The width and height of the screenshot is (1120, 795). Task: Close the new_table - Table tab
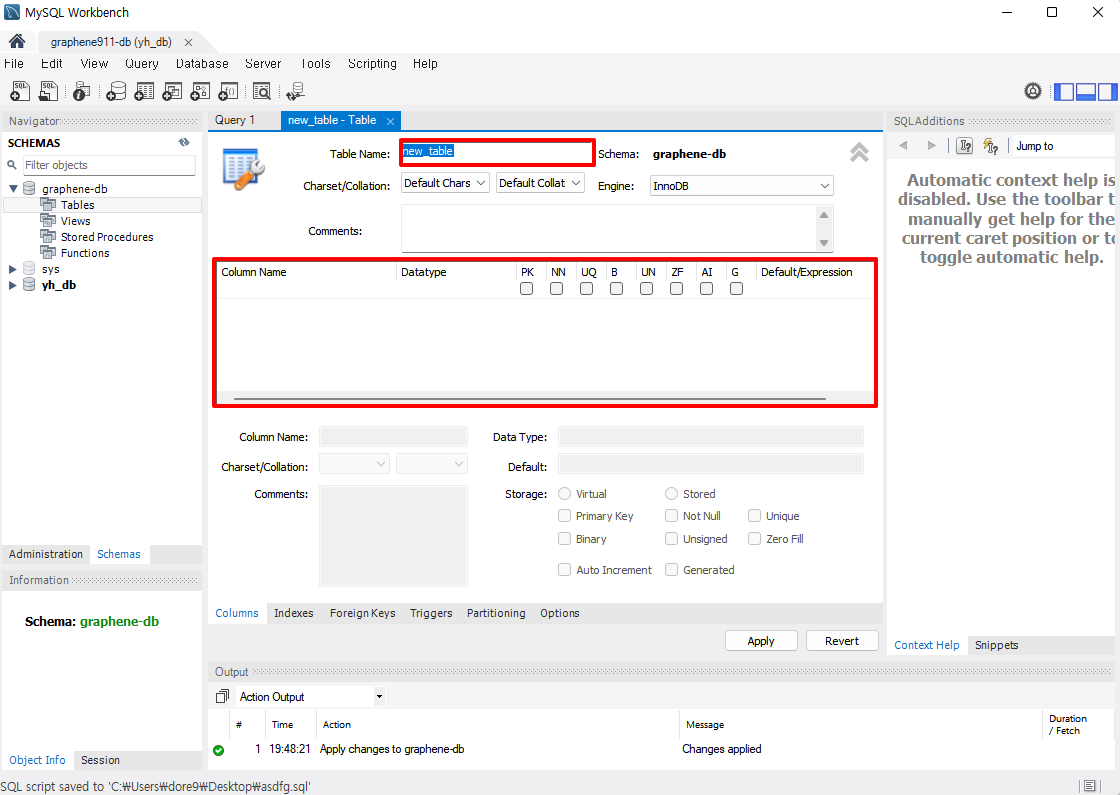pyautogui.click(x=390, y=121)
